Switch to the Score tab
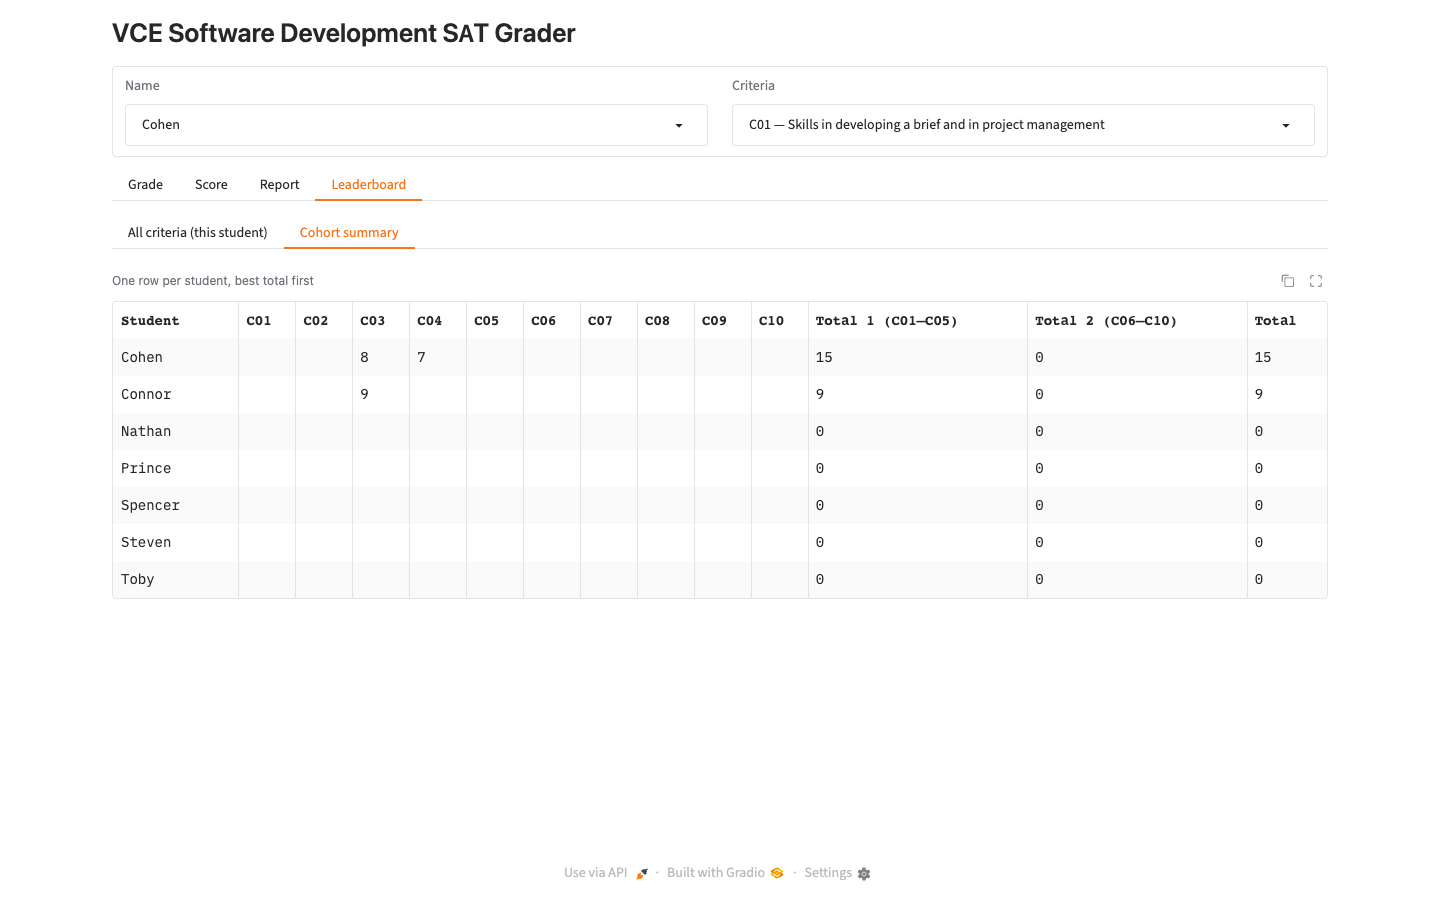The height and width of the screenshot is (900, 1440). (211, 185)
